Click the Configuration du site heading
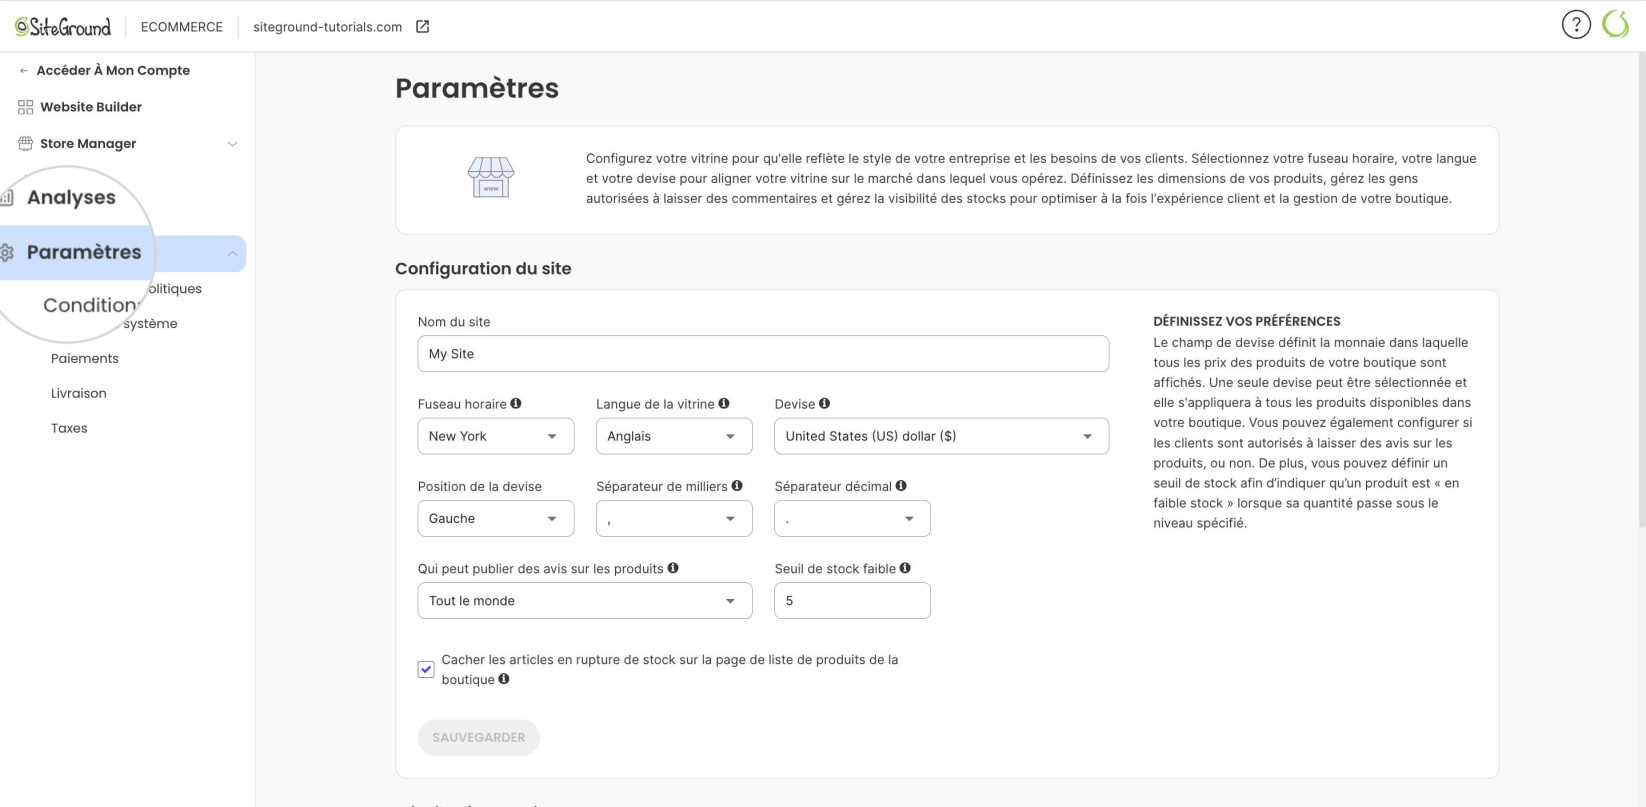Screen dimensions: 1646x807 coord(483,268)
